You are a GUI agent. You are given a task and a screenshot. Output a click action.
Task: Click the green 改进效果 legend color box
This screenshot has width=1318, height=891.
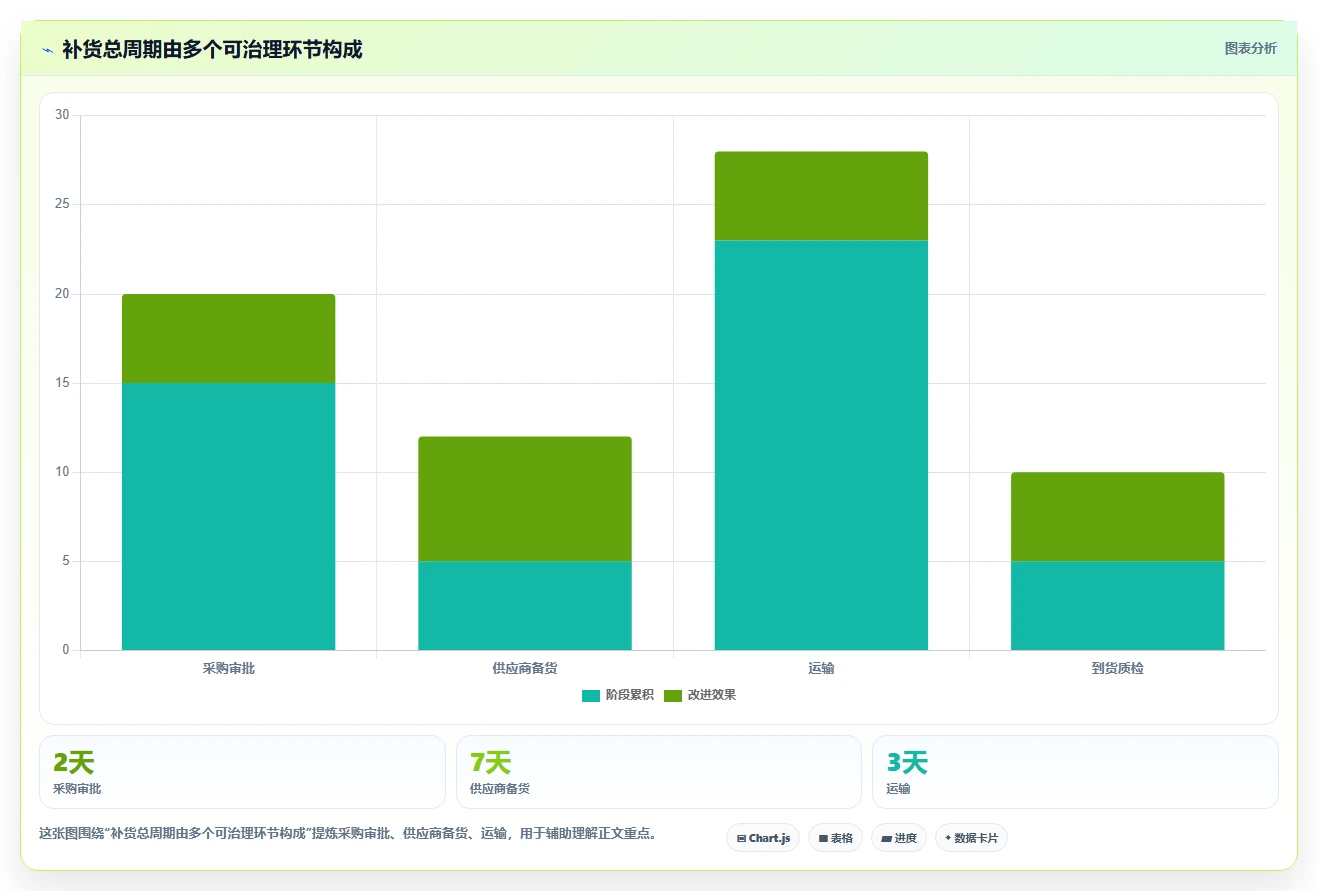(673, 695)
